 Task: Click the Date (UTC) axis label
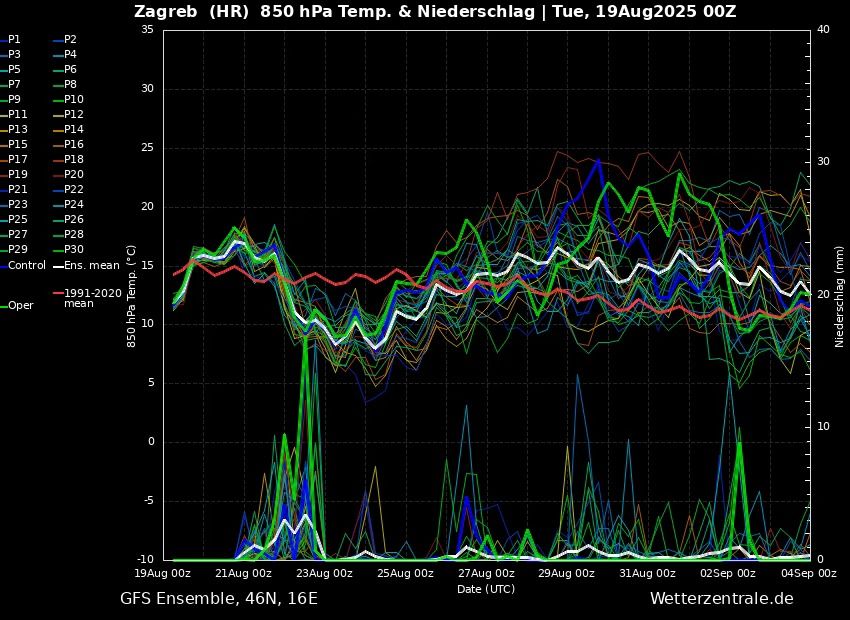pyautogui.click(x=486, y=589)
